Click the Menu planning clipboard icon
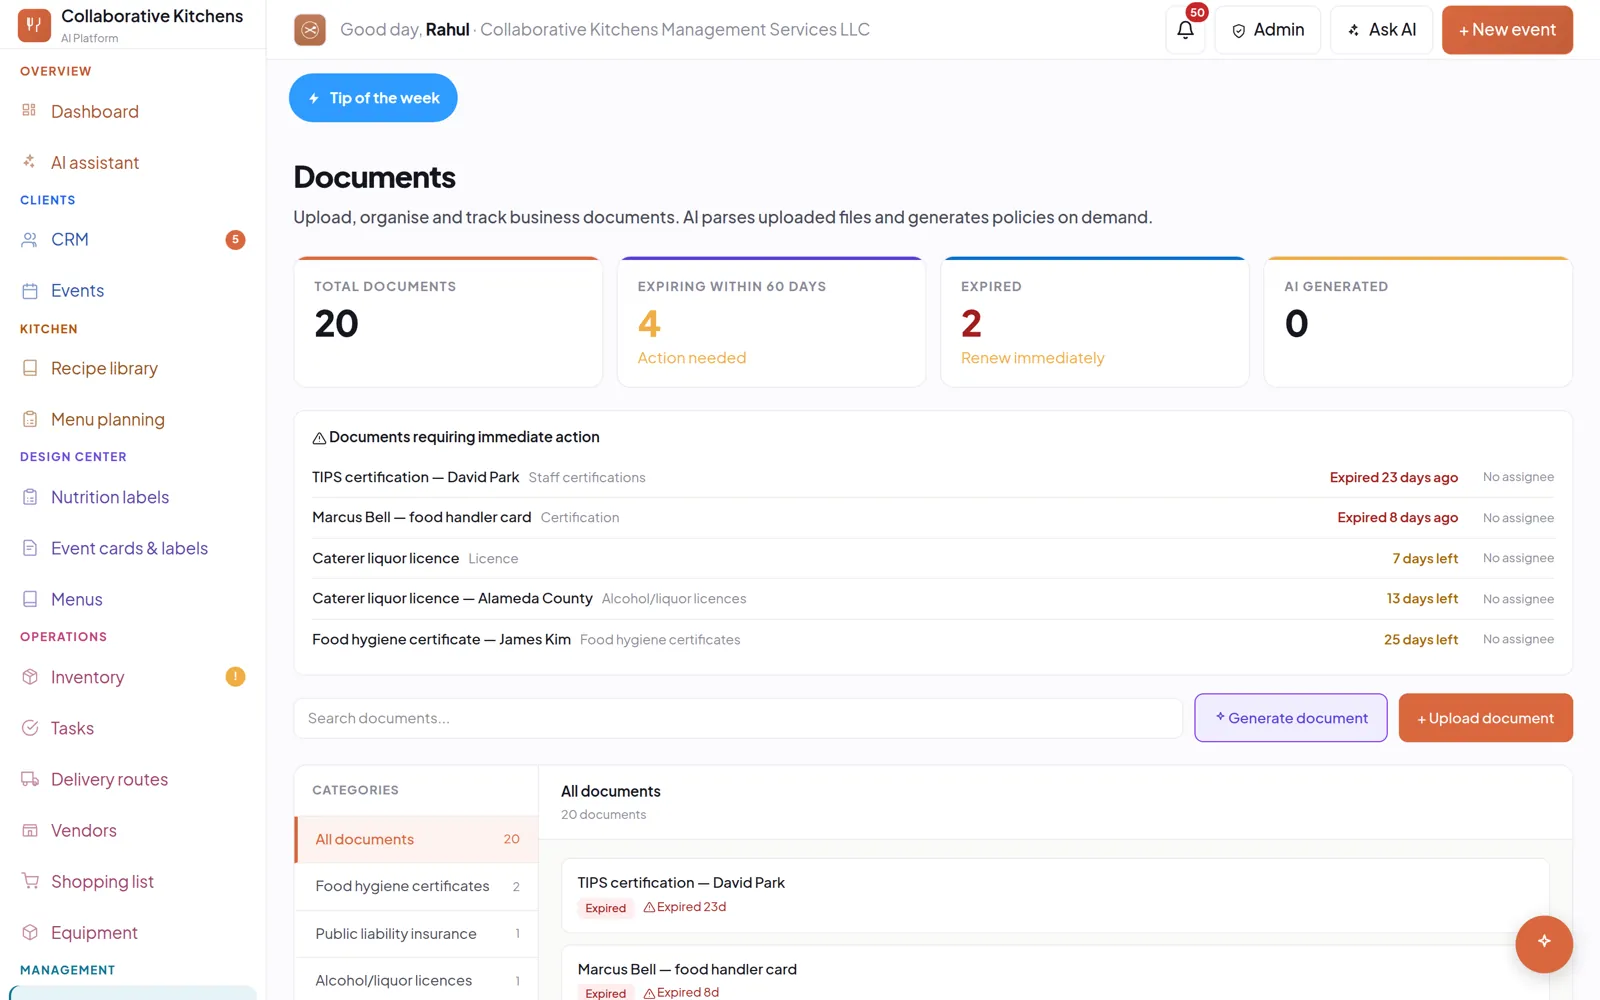This screenshot has width=1600, height=1000. (30, 419)
